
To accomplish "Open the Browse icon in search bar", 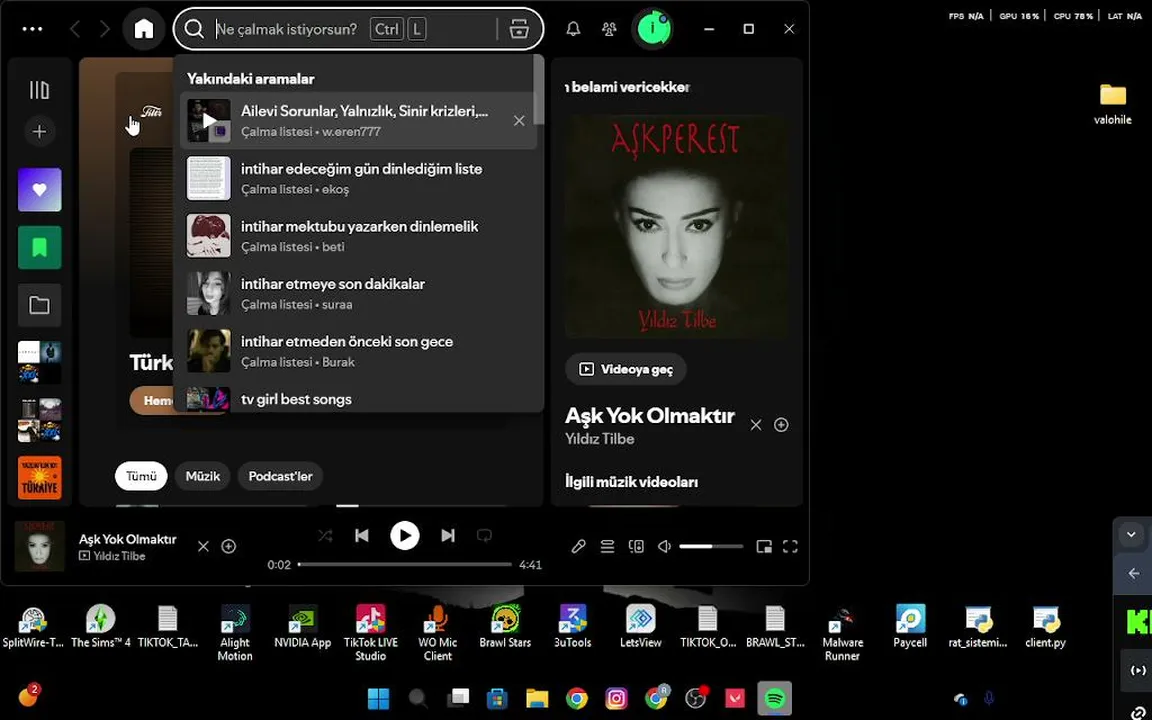I will 519,29.
